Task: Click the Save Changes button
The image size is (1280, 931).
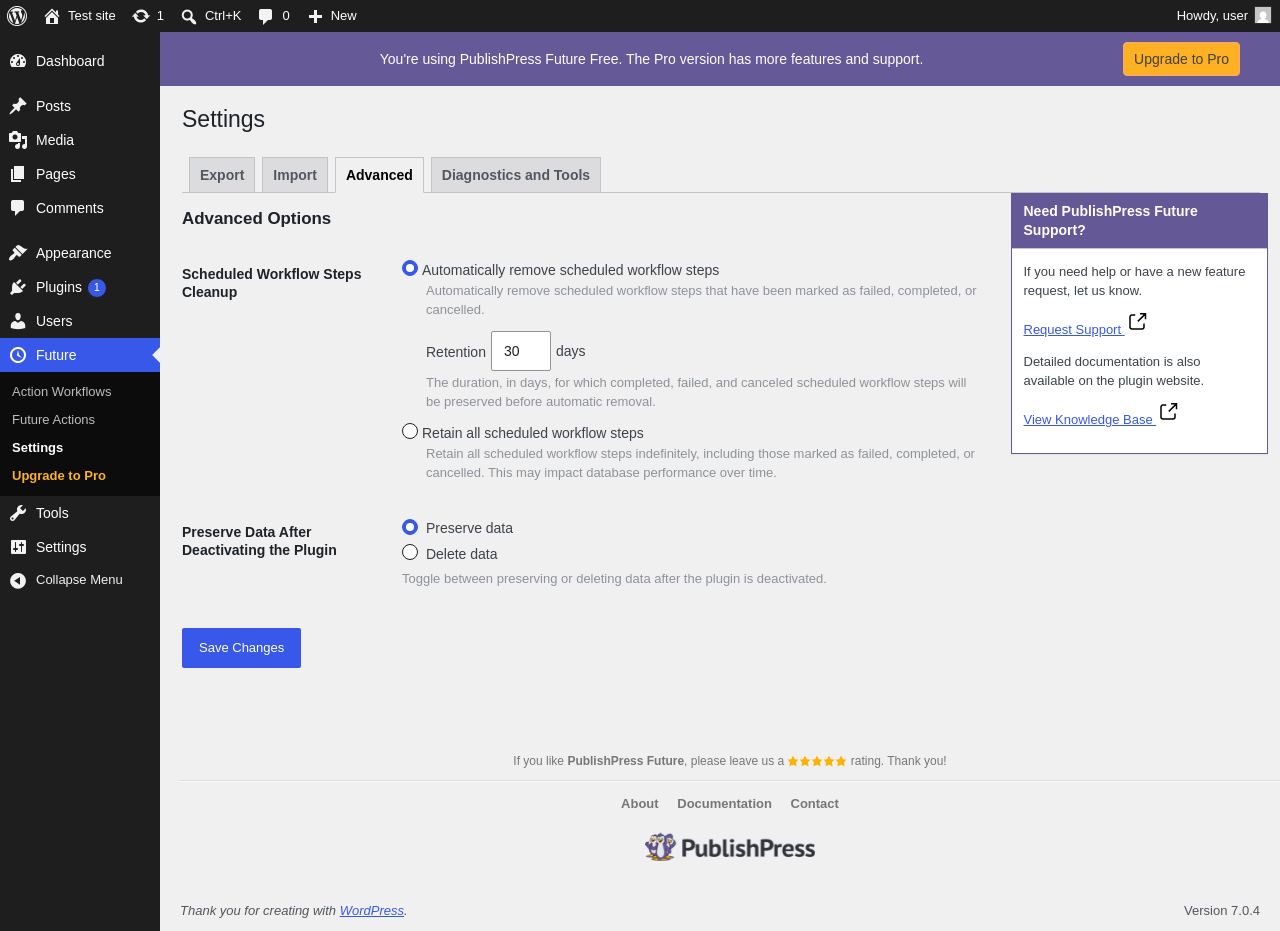Action: pos(241,648)
